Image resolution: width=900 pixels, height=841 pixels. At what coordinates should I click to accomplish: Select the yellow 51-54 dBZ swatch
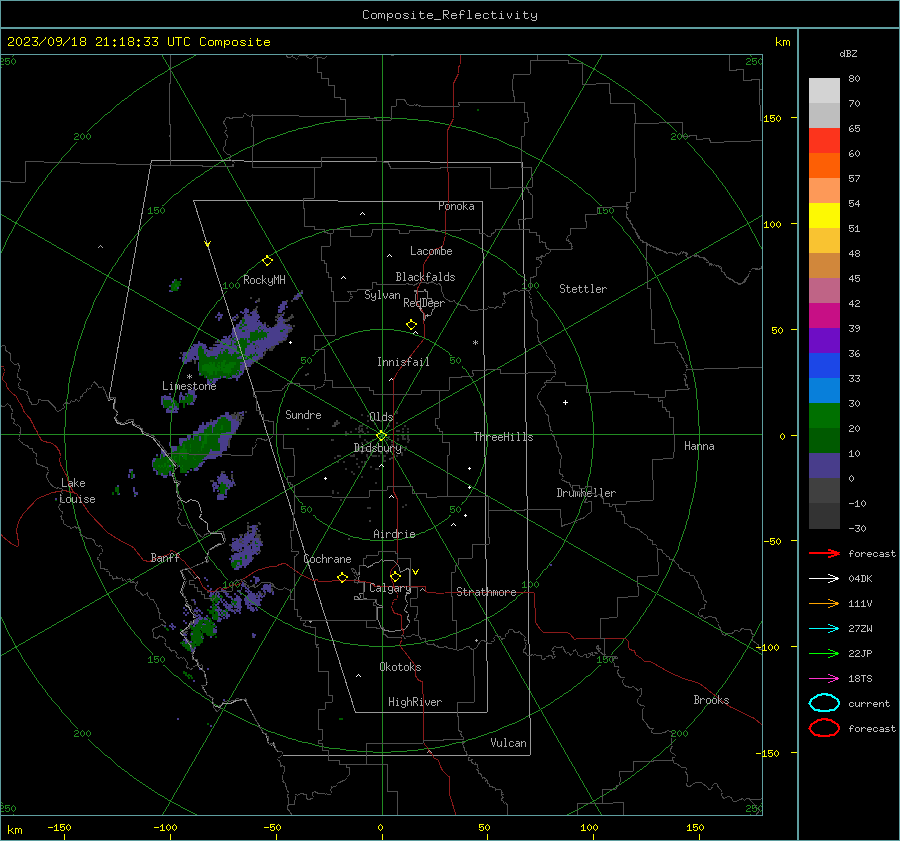point(824,216)
